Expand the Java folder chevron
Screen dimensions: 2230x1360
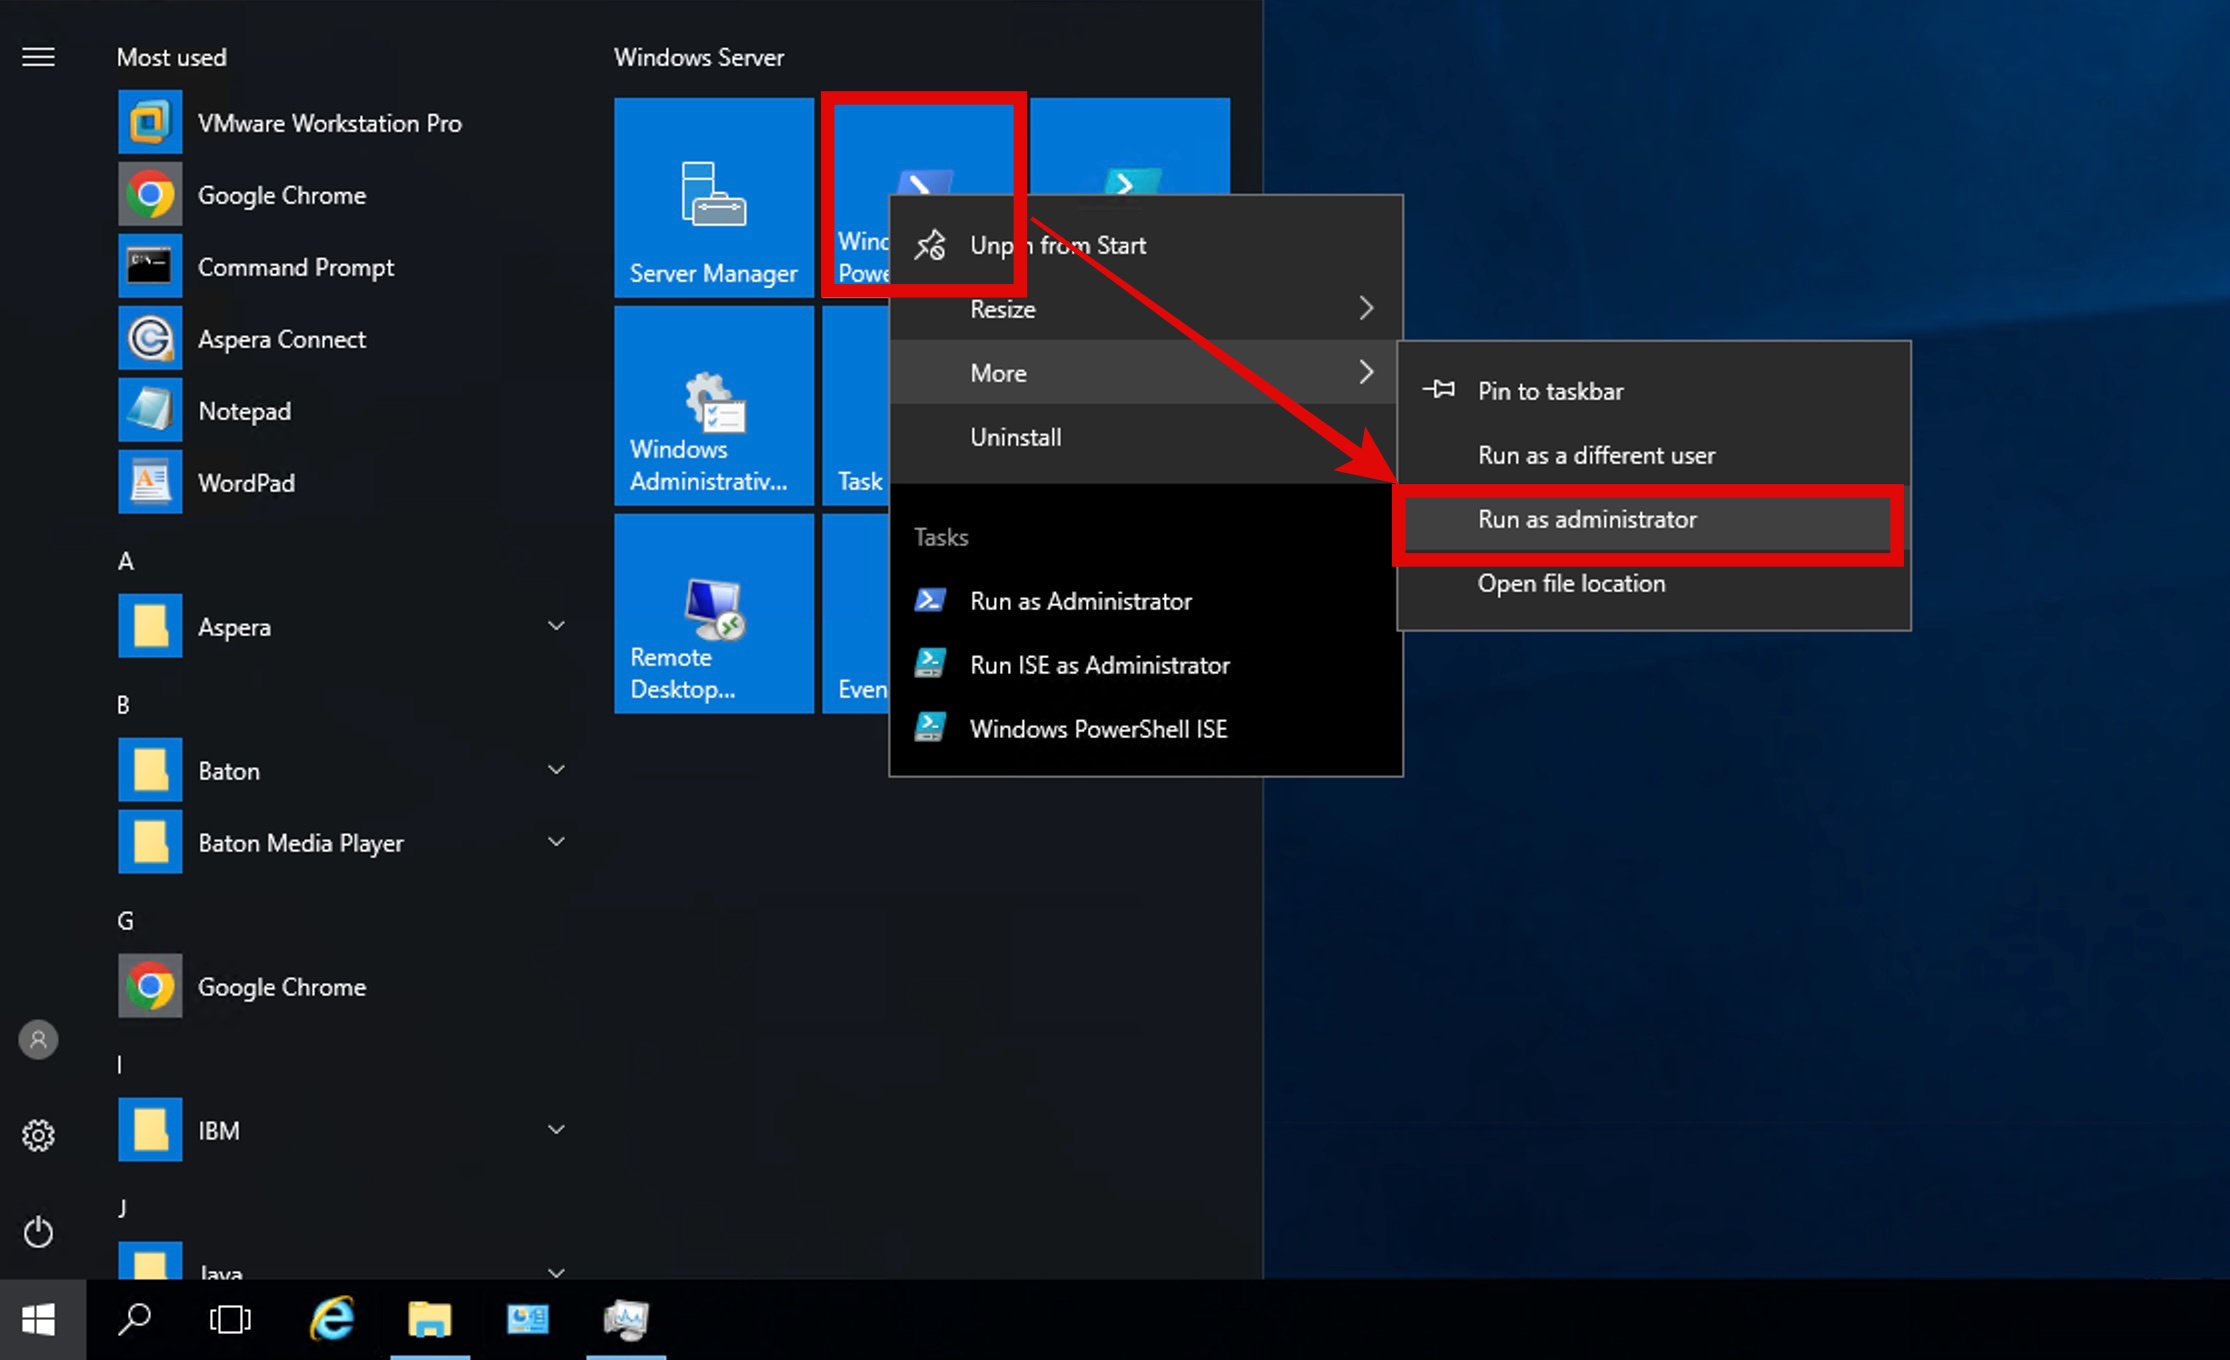[557, 1272]
